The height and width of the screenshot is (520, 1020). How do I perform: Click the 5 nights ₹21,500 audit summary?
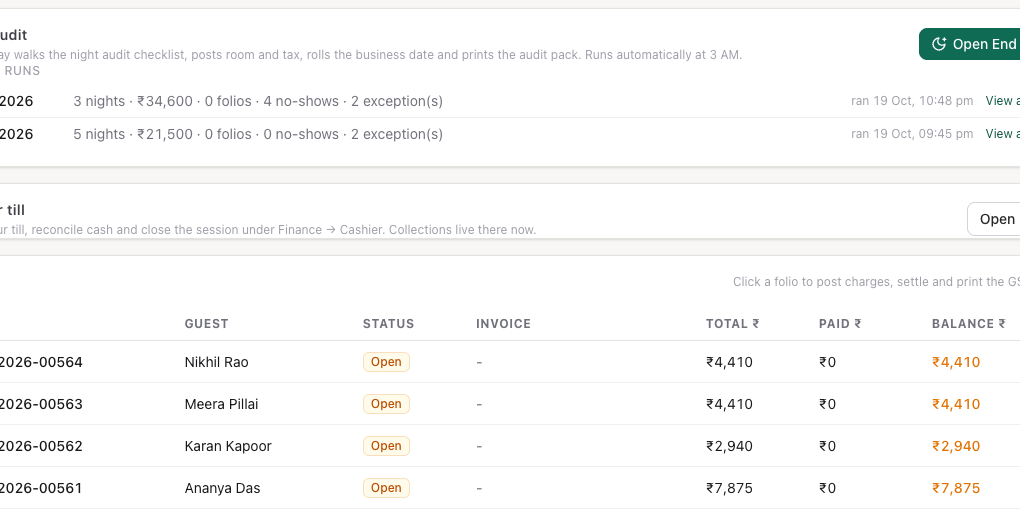pyautogui.click(x=258, y=134)
